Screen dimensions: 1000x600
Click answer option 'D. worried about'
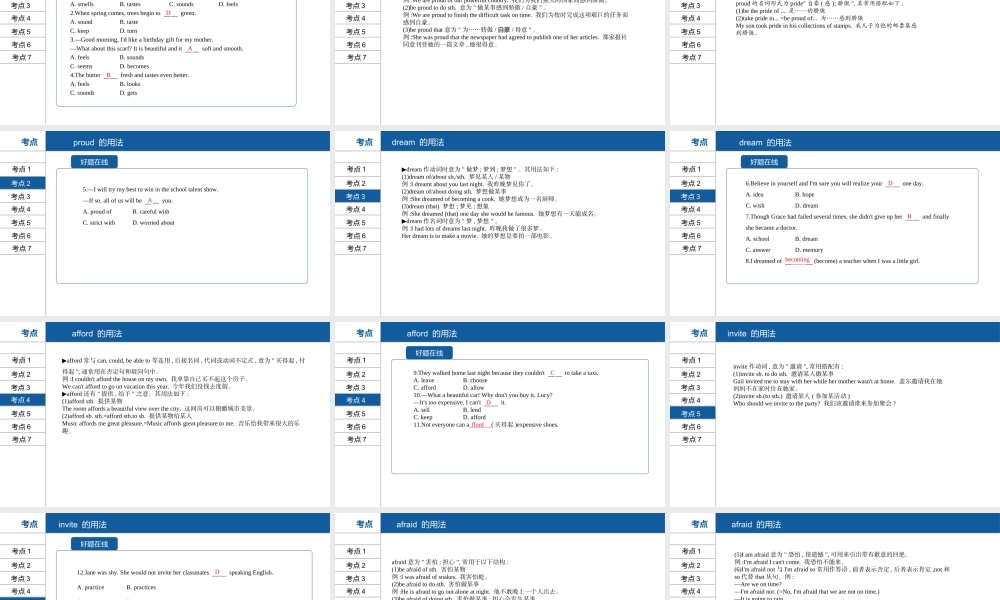153,223
